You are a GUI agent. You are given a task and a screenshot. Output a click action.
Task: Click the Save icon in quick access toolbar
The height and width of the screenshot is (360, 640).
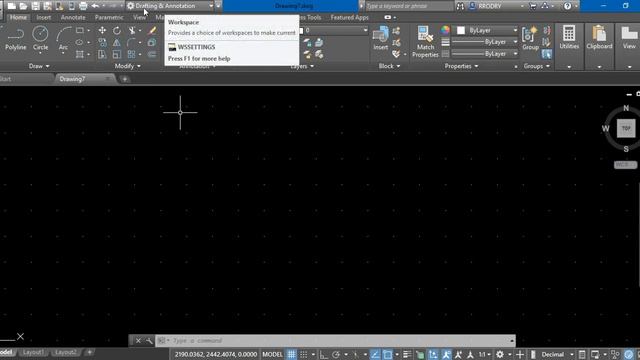pyautogui.click(x=36, y=6)
